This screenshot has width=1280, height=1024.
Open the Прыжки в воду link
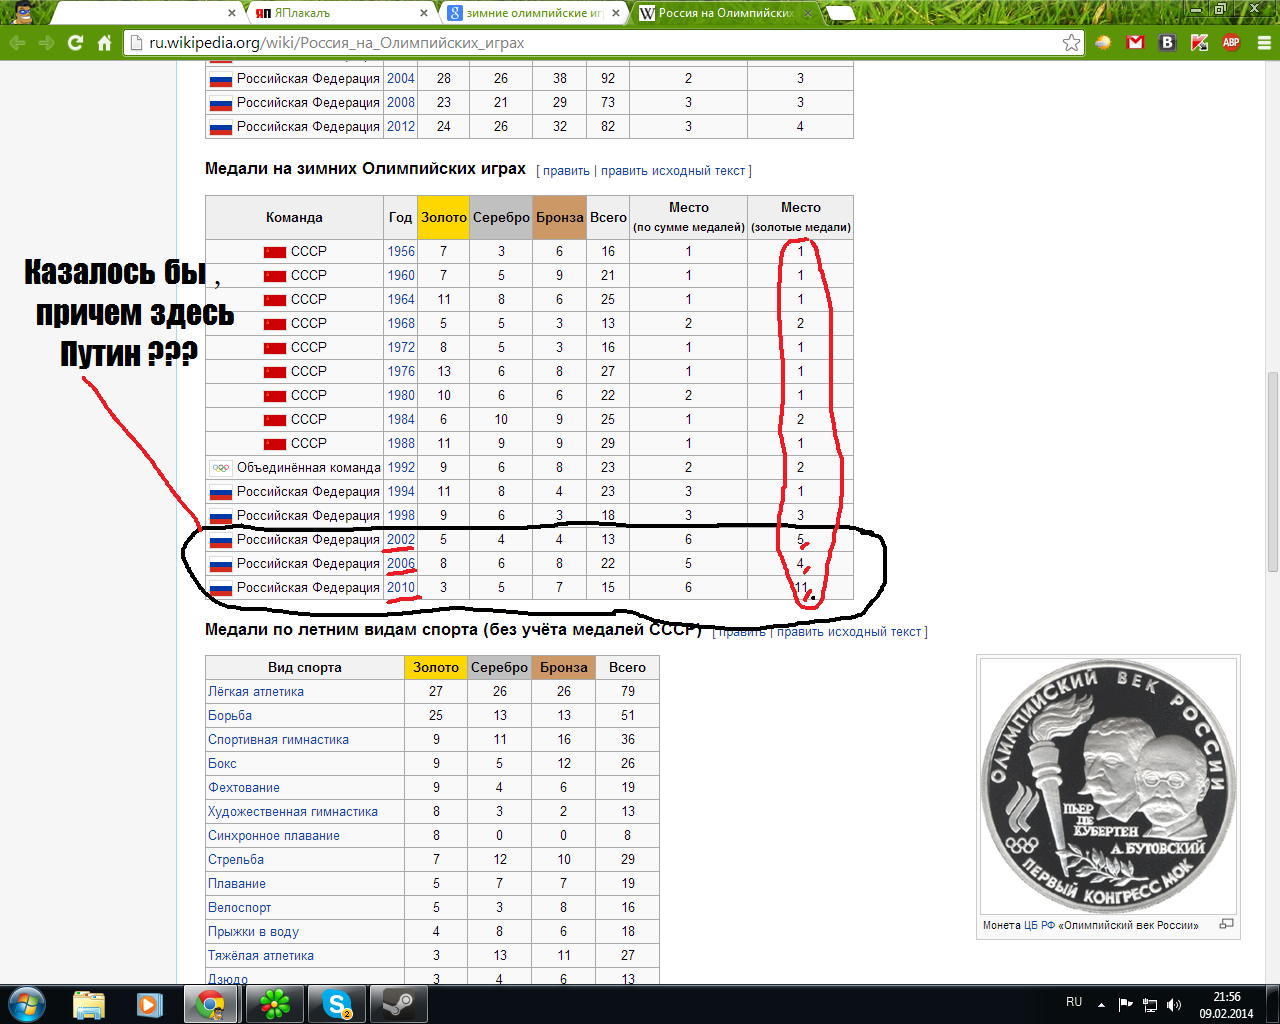(254, 932)
